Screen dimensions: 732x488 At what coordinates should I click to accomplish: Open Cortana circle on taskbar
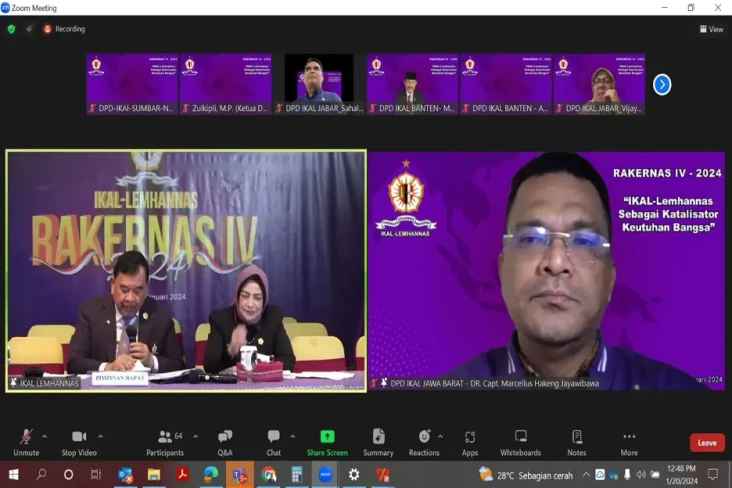68,475
